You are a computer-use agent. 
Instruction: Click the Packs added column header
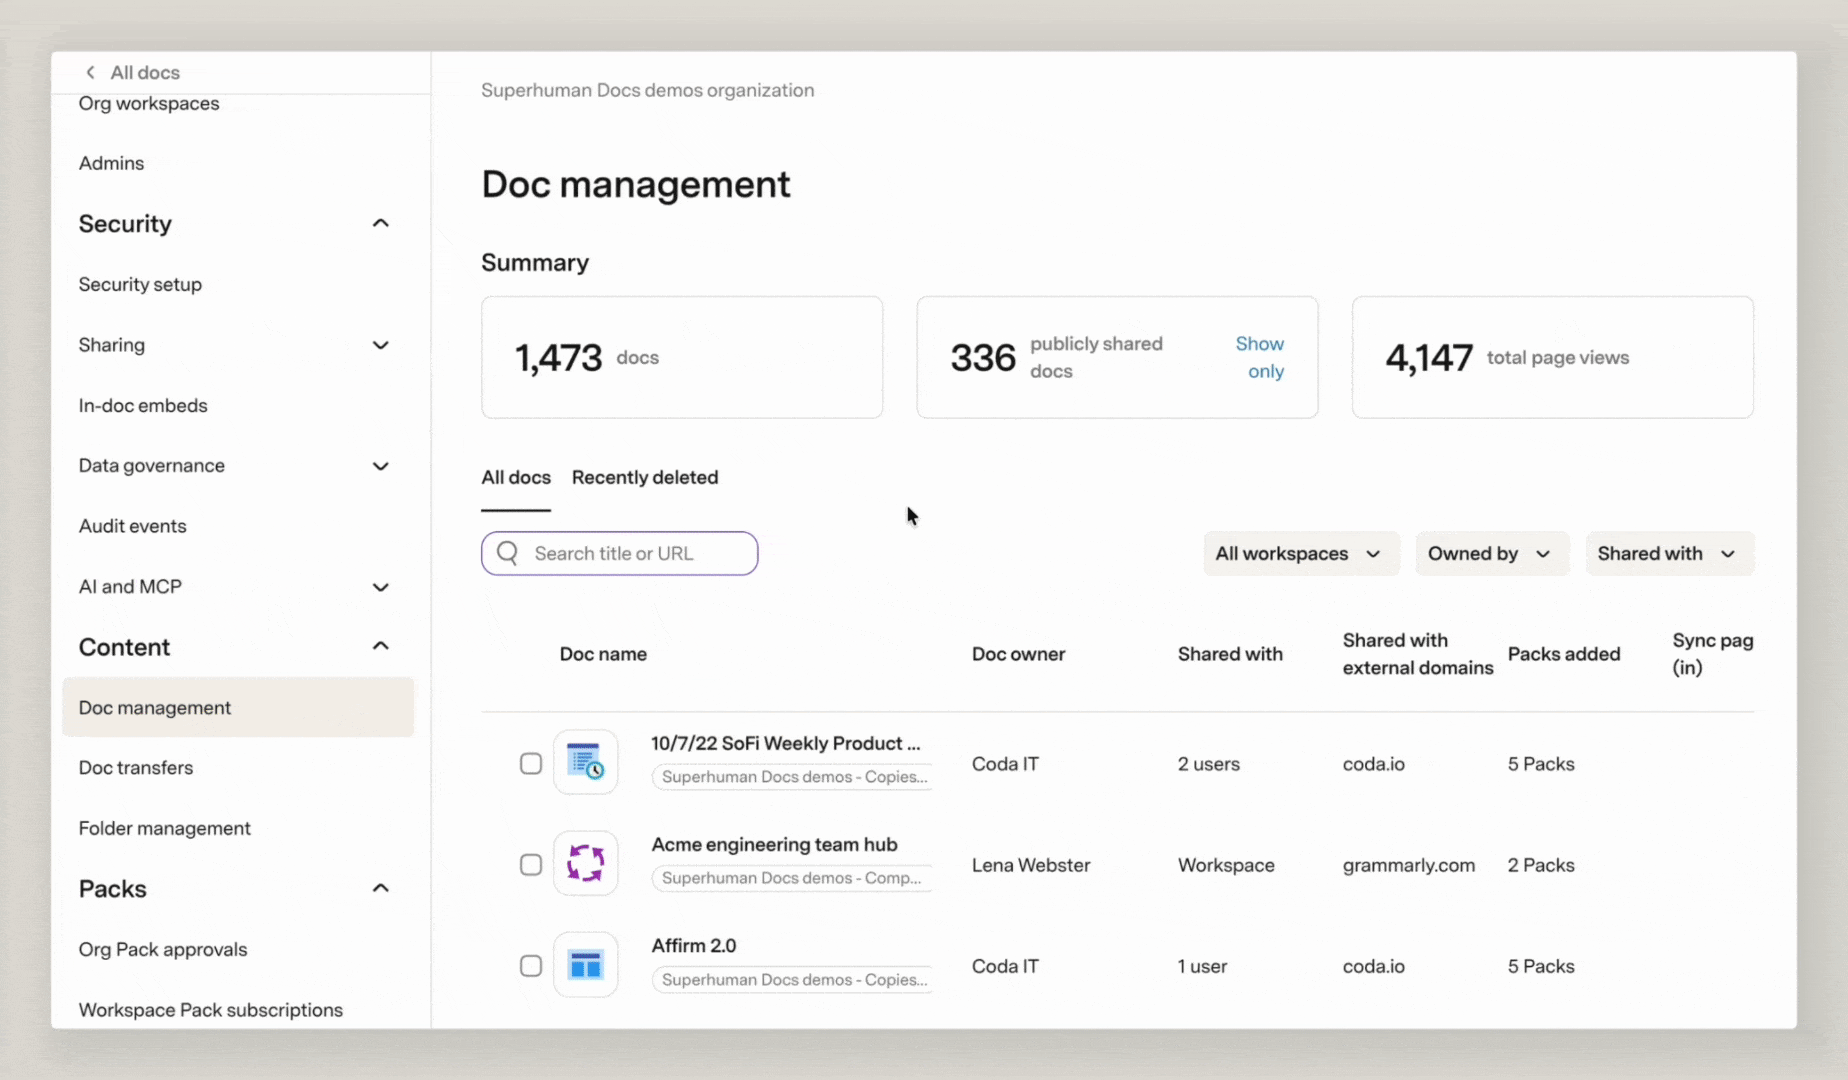(x=1564, y=654)
